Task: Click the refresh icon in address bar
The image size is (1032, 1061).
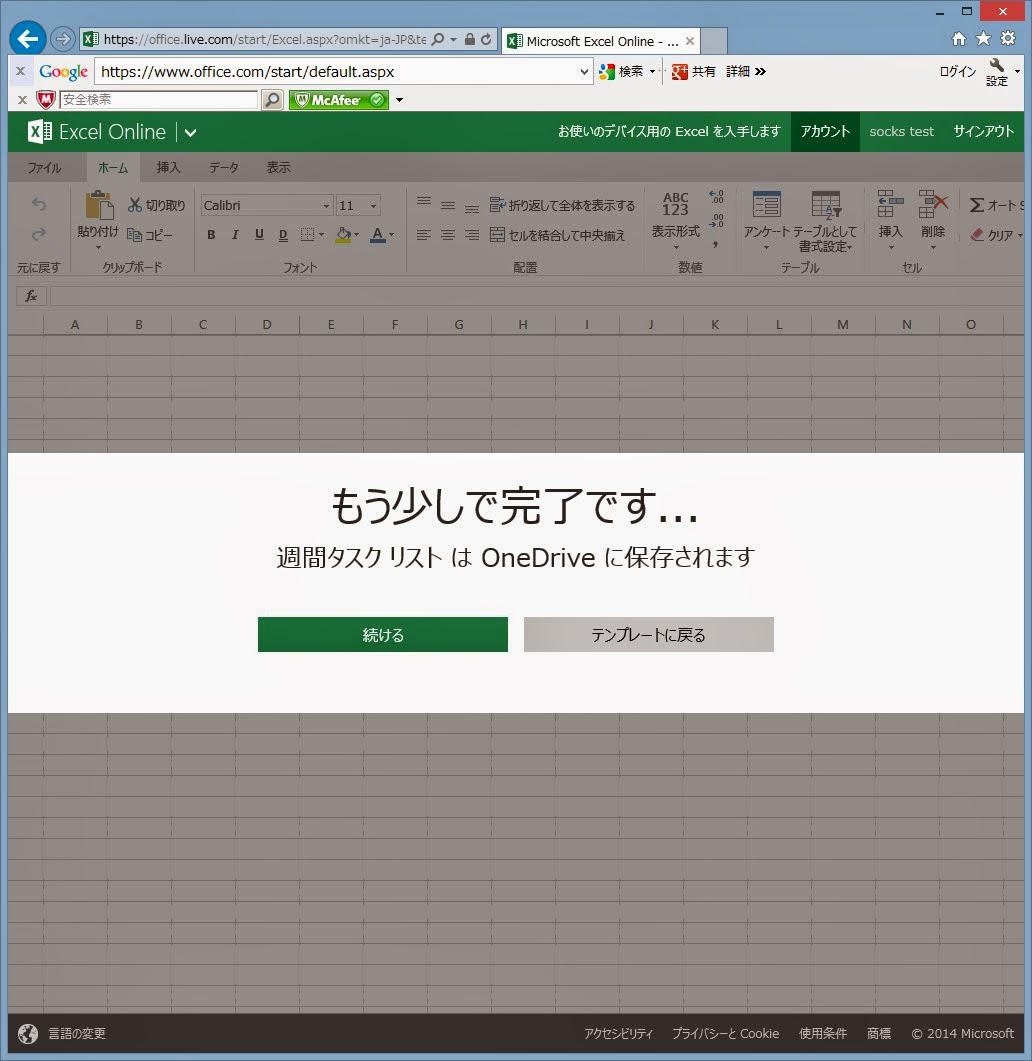Action: (x=486, y=39)
